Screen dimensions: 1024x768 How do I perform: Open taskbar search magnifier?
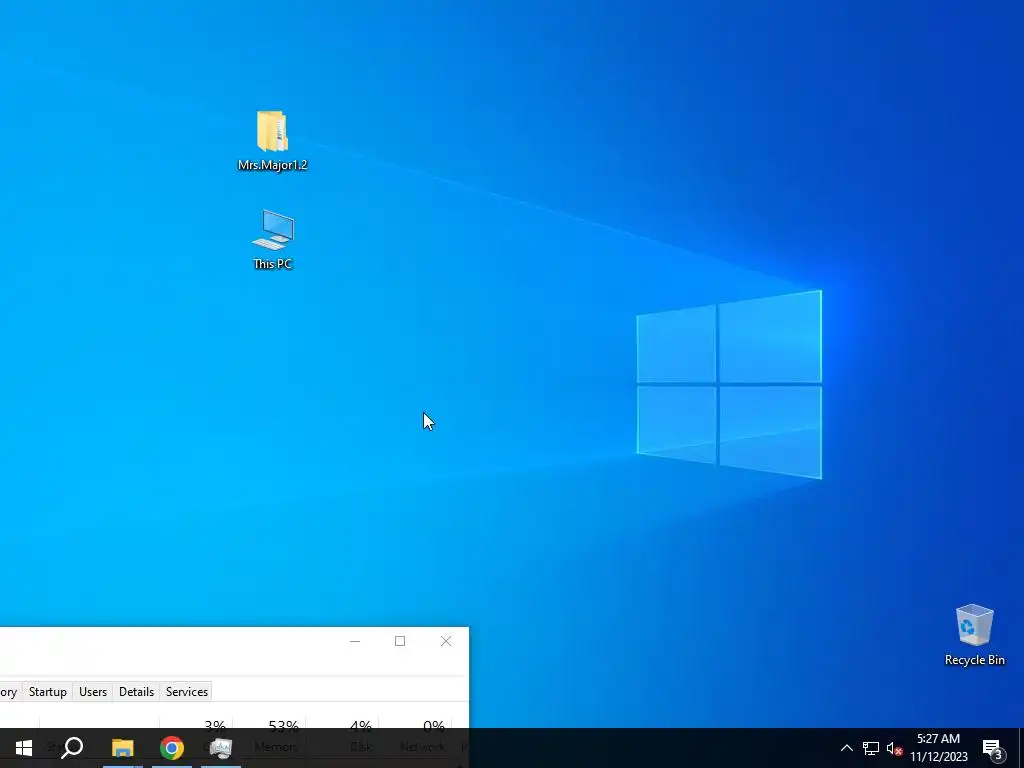[72, 748]
